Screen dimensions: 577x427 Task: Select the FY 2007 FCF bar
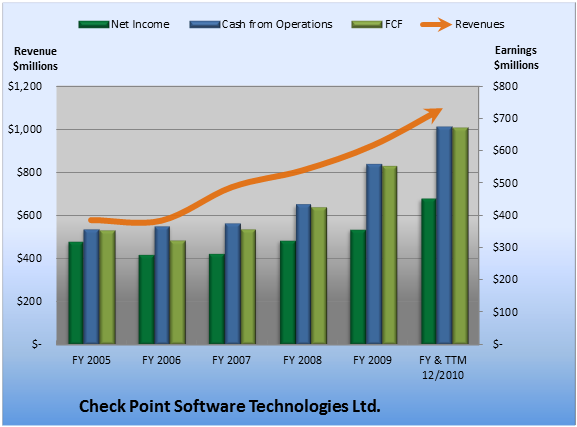point(248,287)
